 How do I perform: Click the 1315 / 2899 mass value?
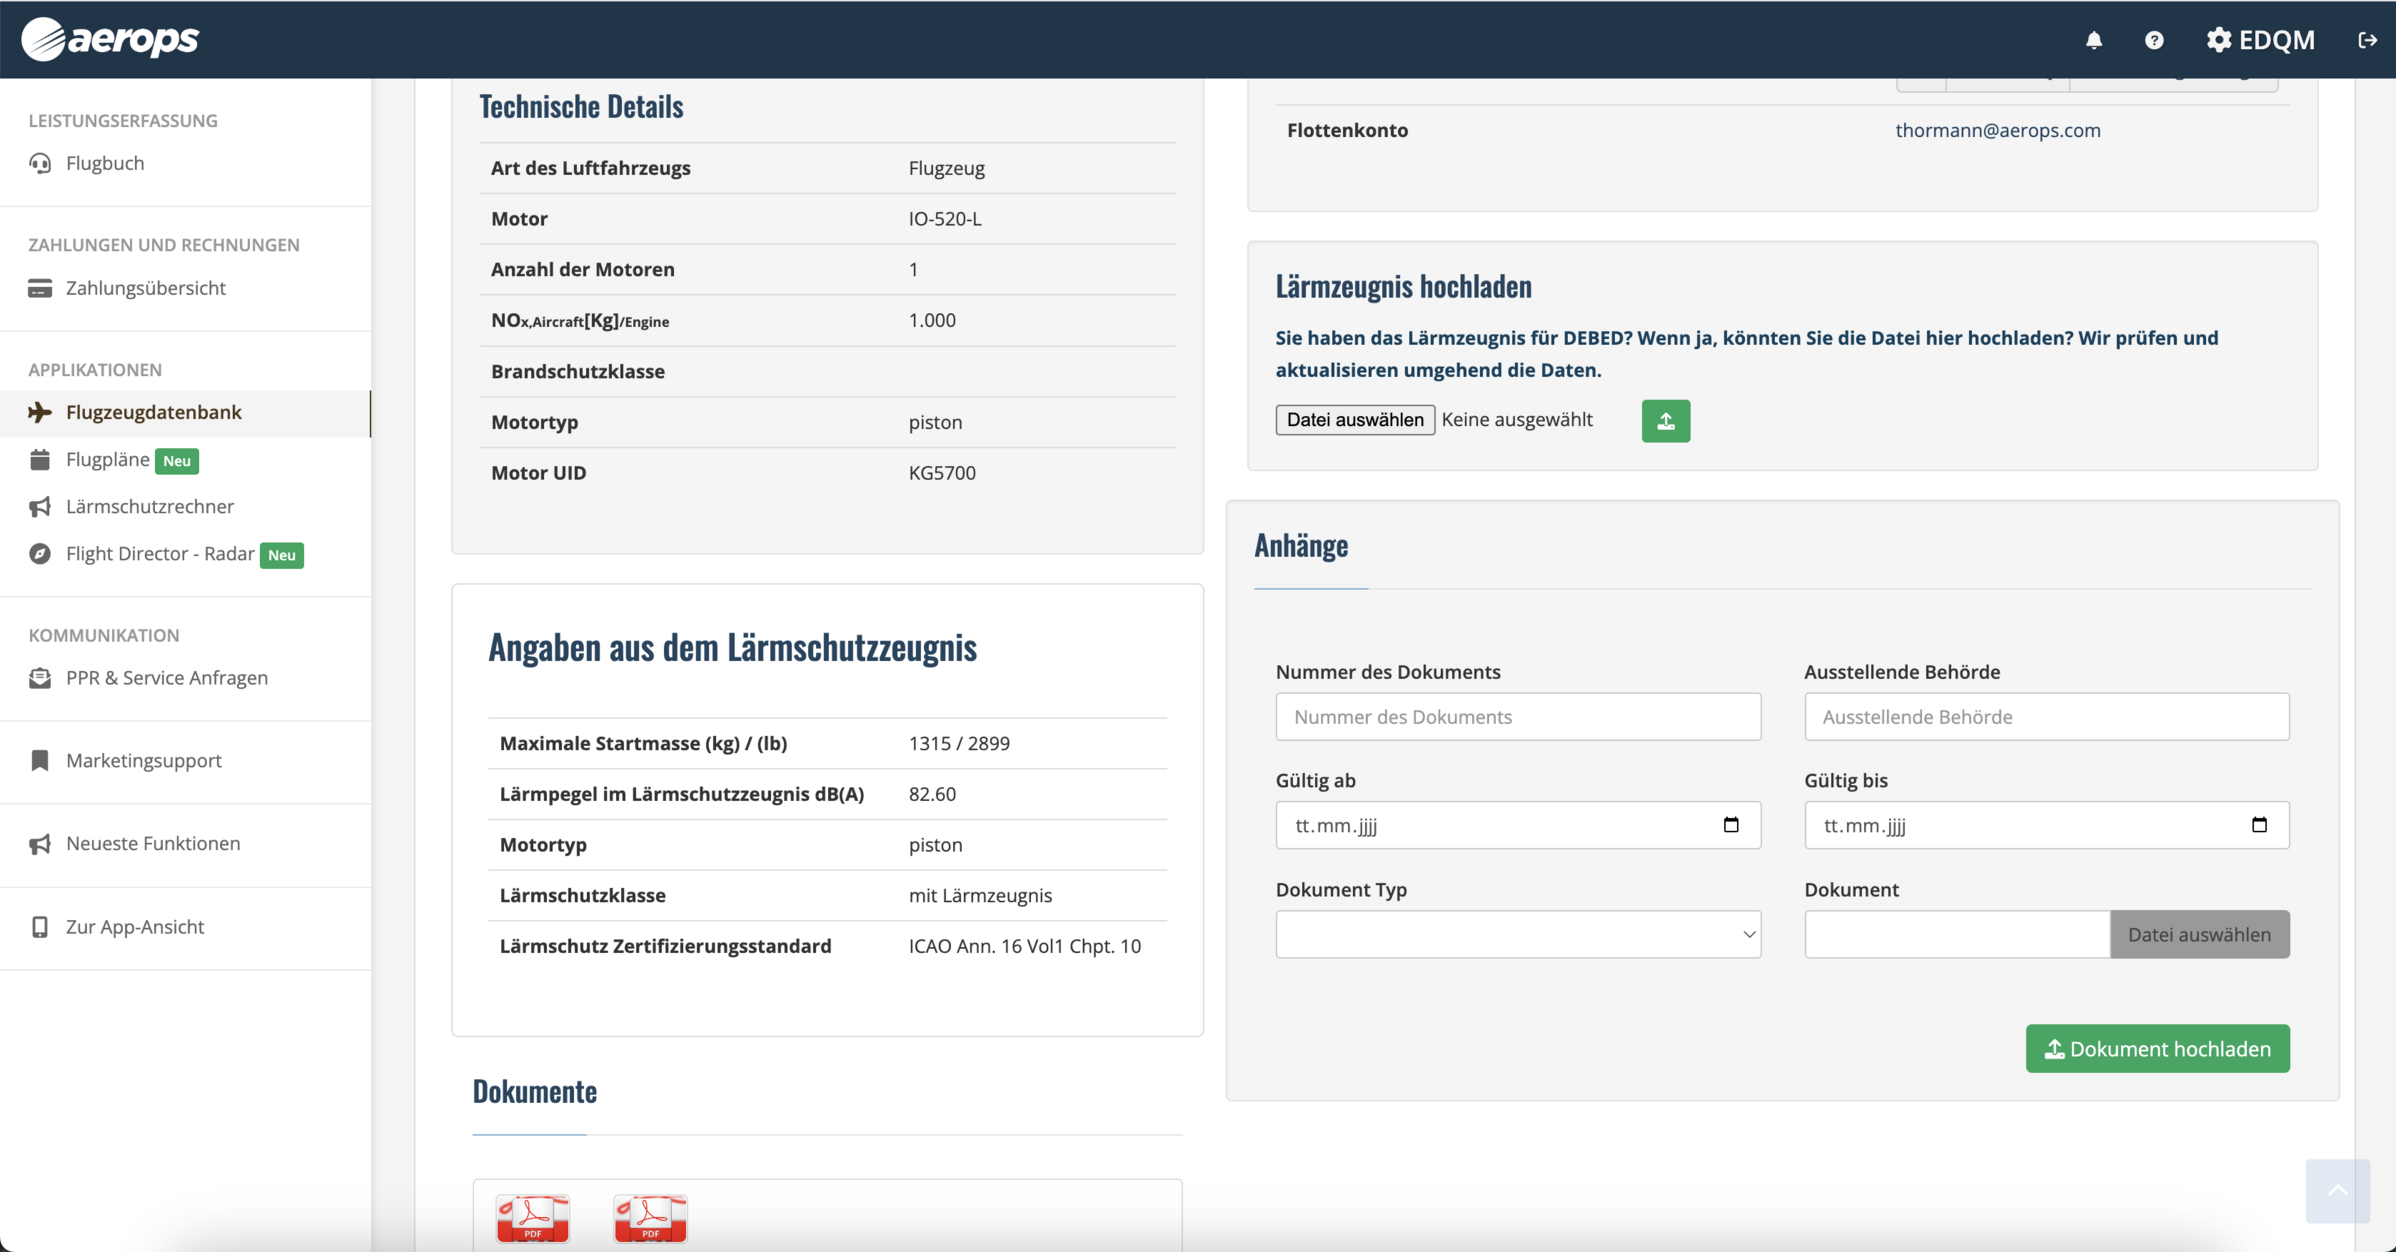959,743
